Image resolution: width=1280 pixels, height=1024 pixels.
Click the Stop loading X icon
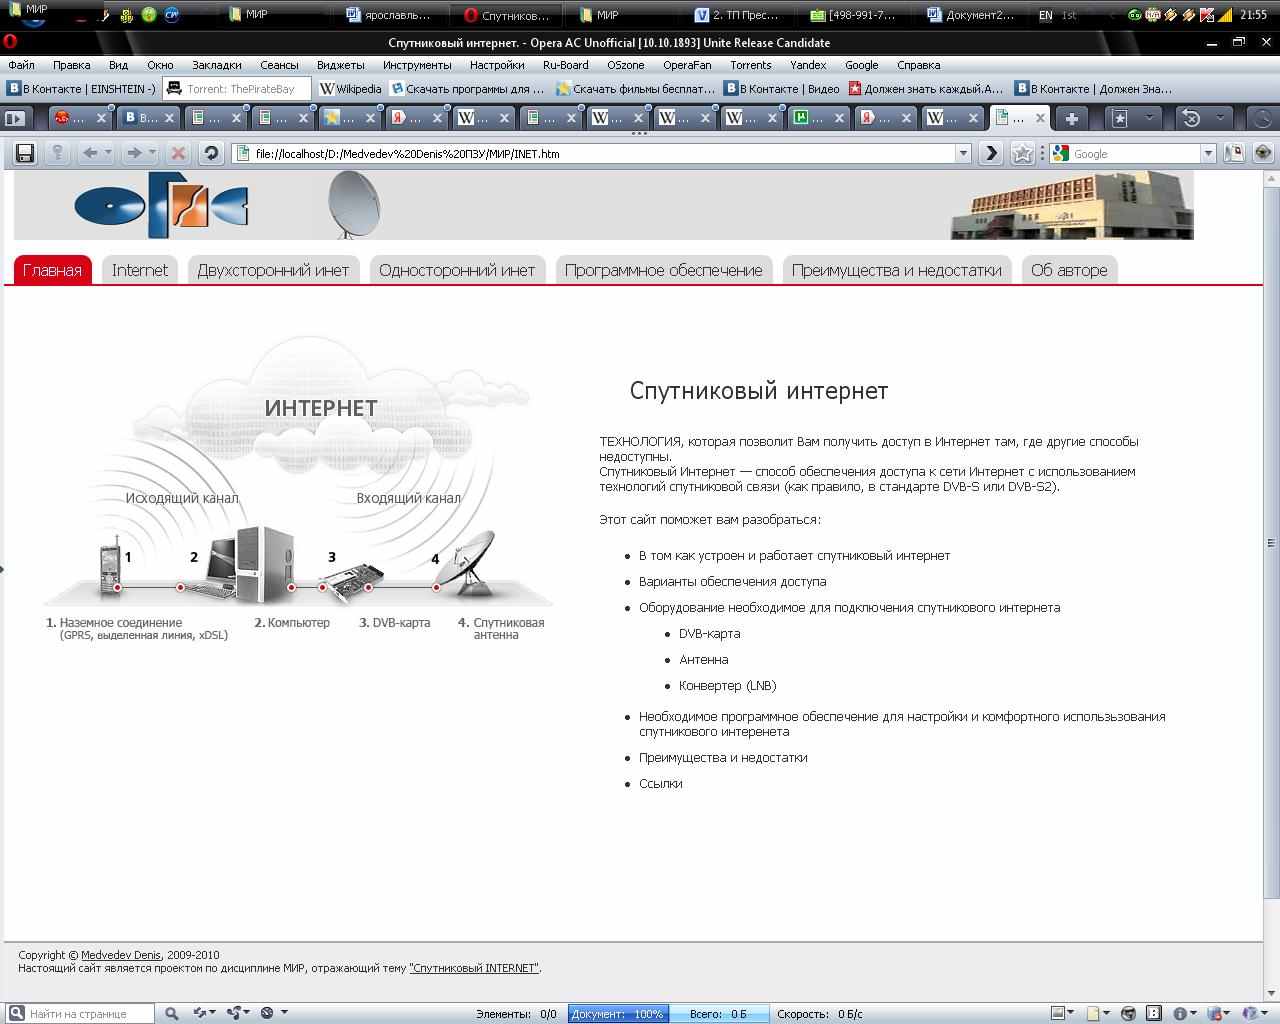pyautogui.click(x=178, y=153)
